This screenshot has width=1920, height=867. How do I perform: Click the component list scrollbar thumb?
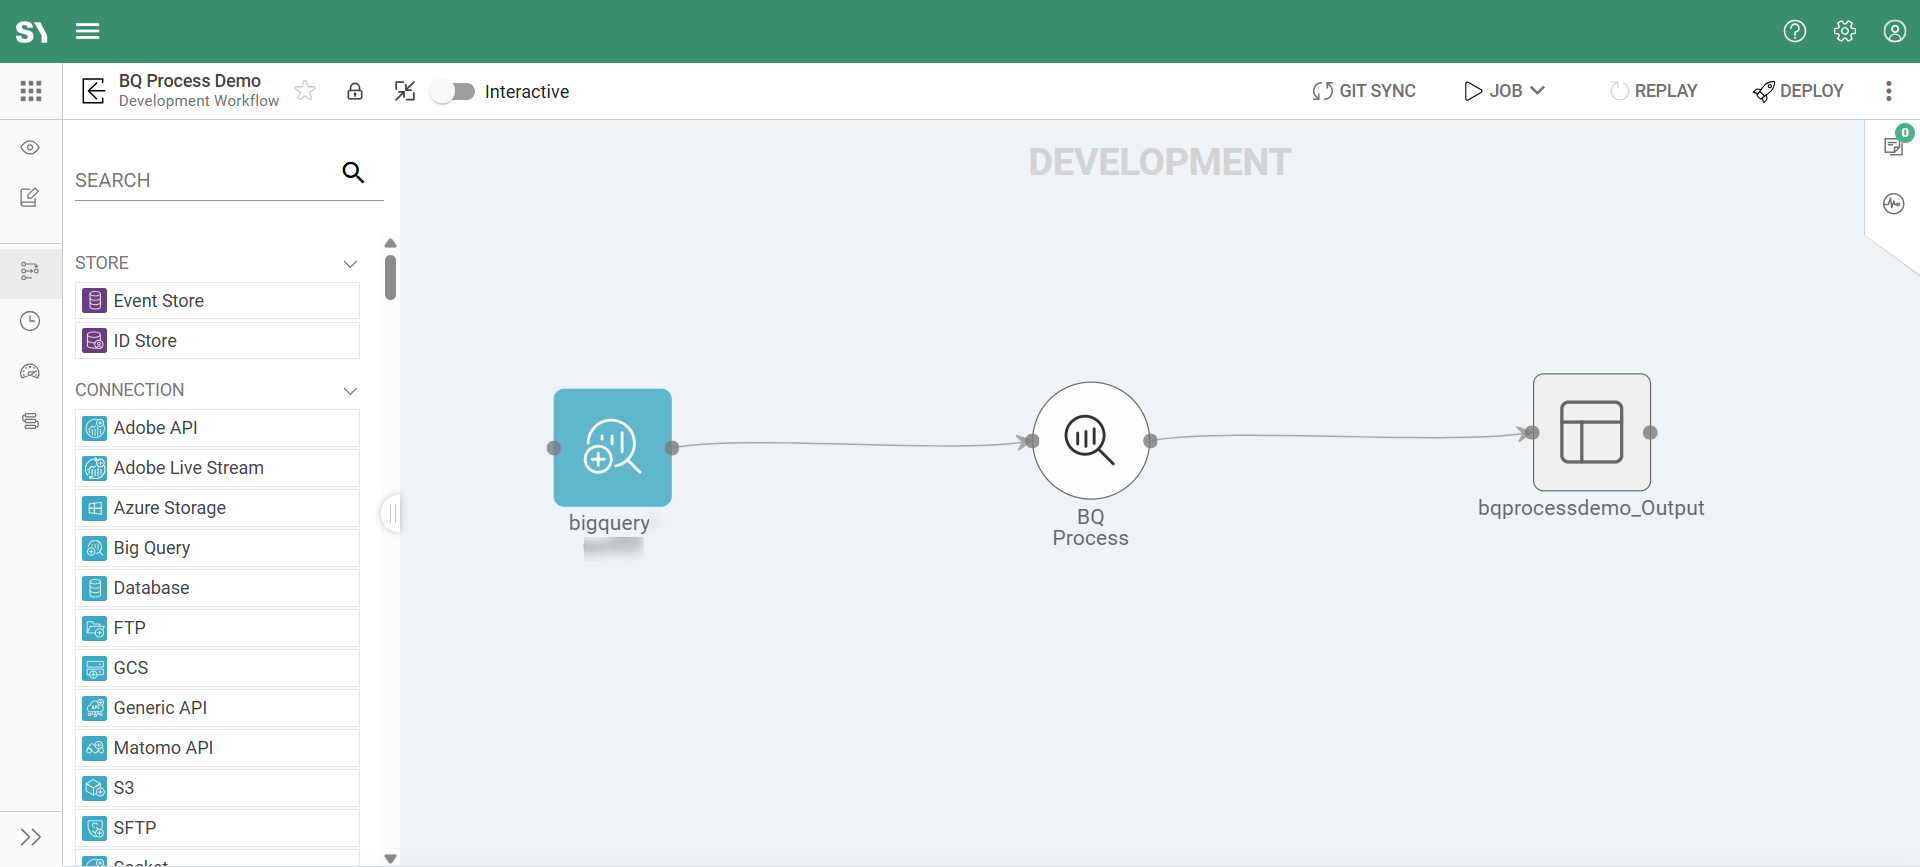click(390, 277)
